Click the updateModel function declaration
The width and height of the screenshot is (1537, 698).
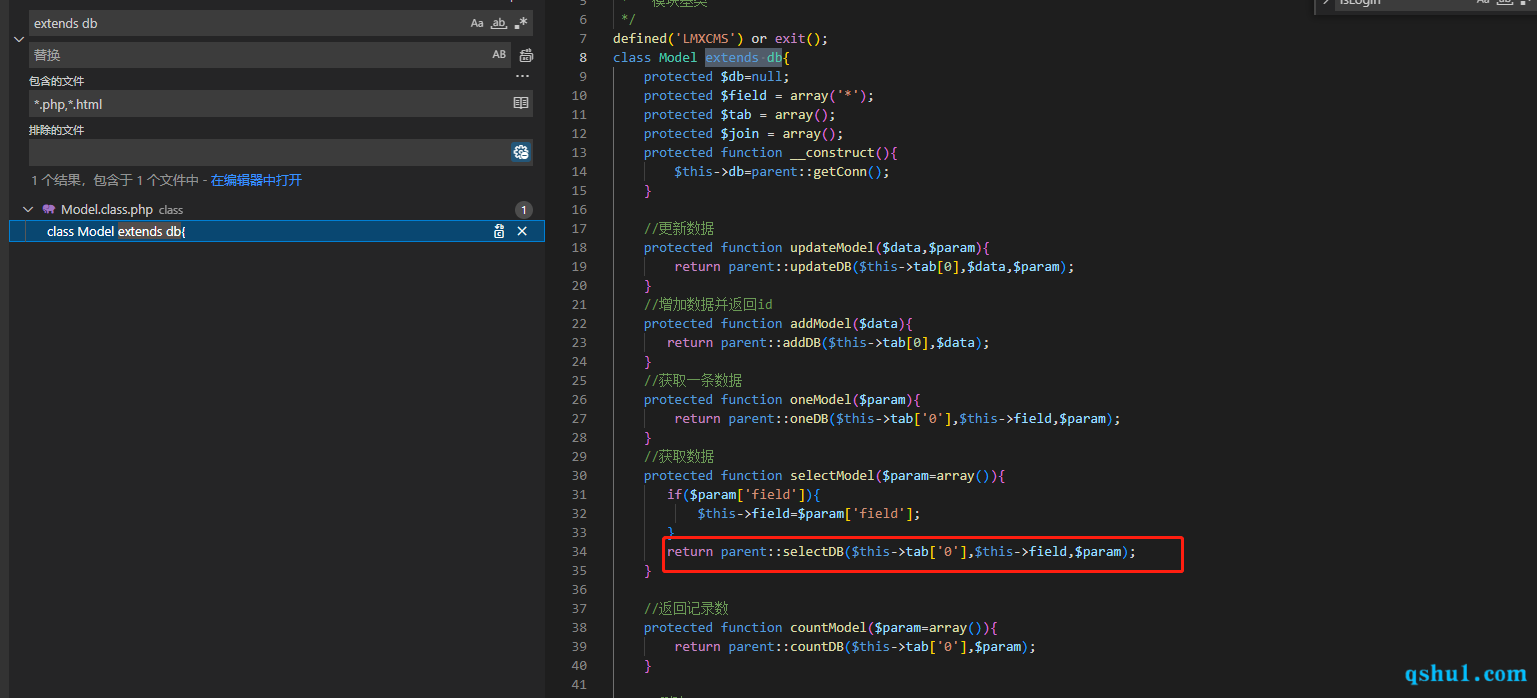point(817,248)
